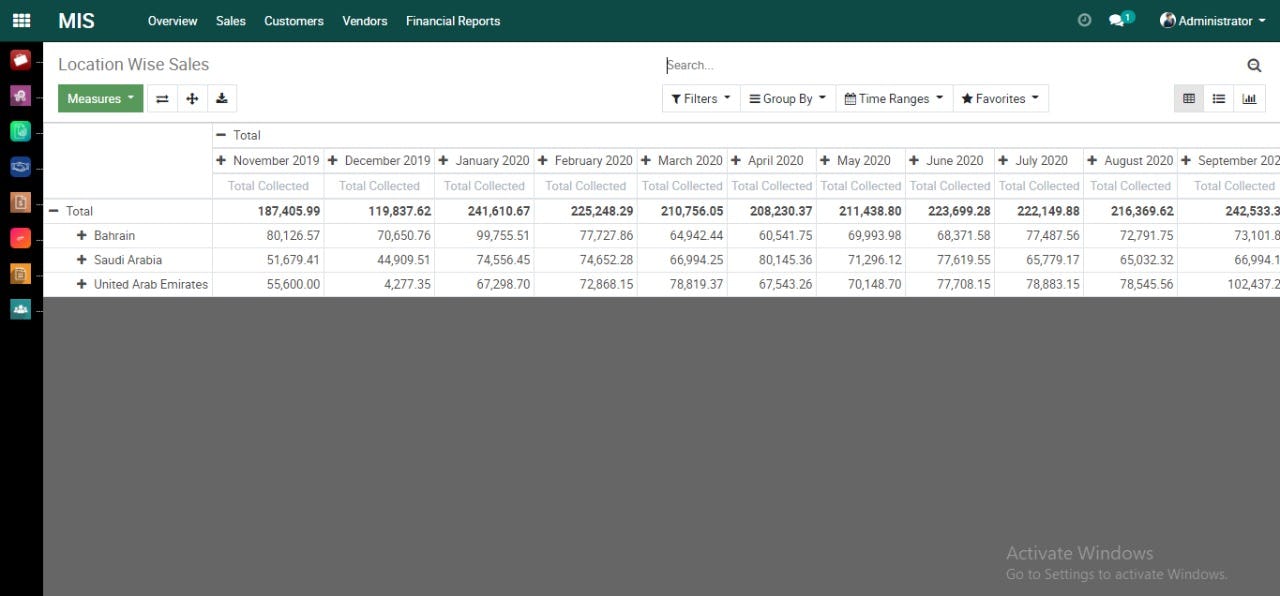Open the apps grid menu
1280x596 pixels.
click(20, 19)
